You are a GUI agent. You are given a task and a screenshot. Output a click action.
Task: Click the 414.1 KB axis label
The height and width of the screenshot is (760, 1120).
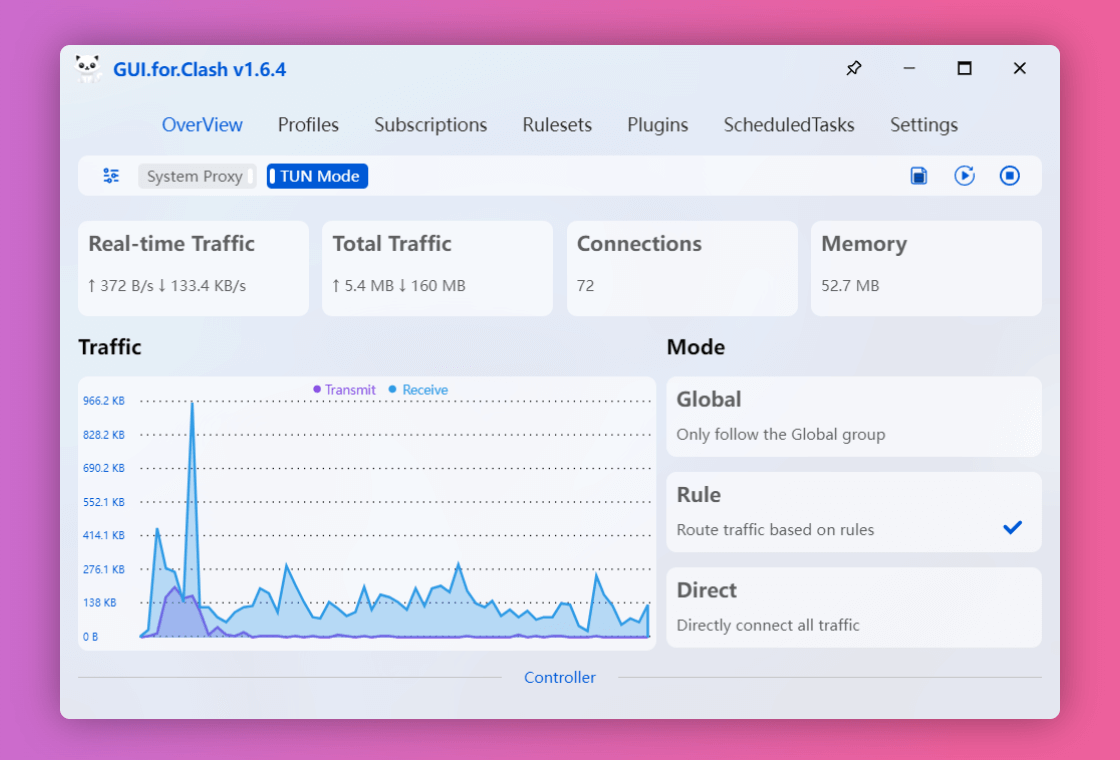(x=104, y=535)
